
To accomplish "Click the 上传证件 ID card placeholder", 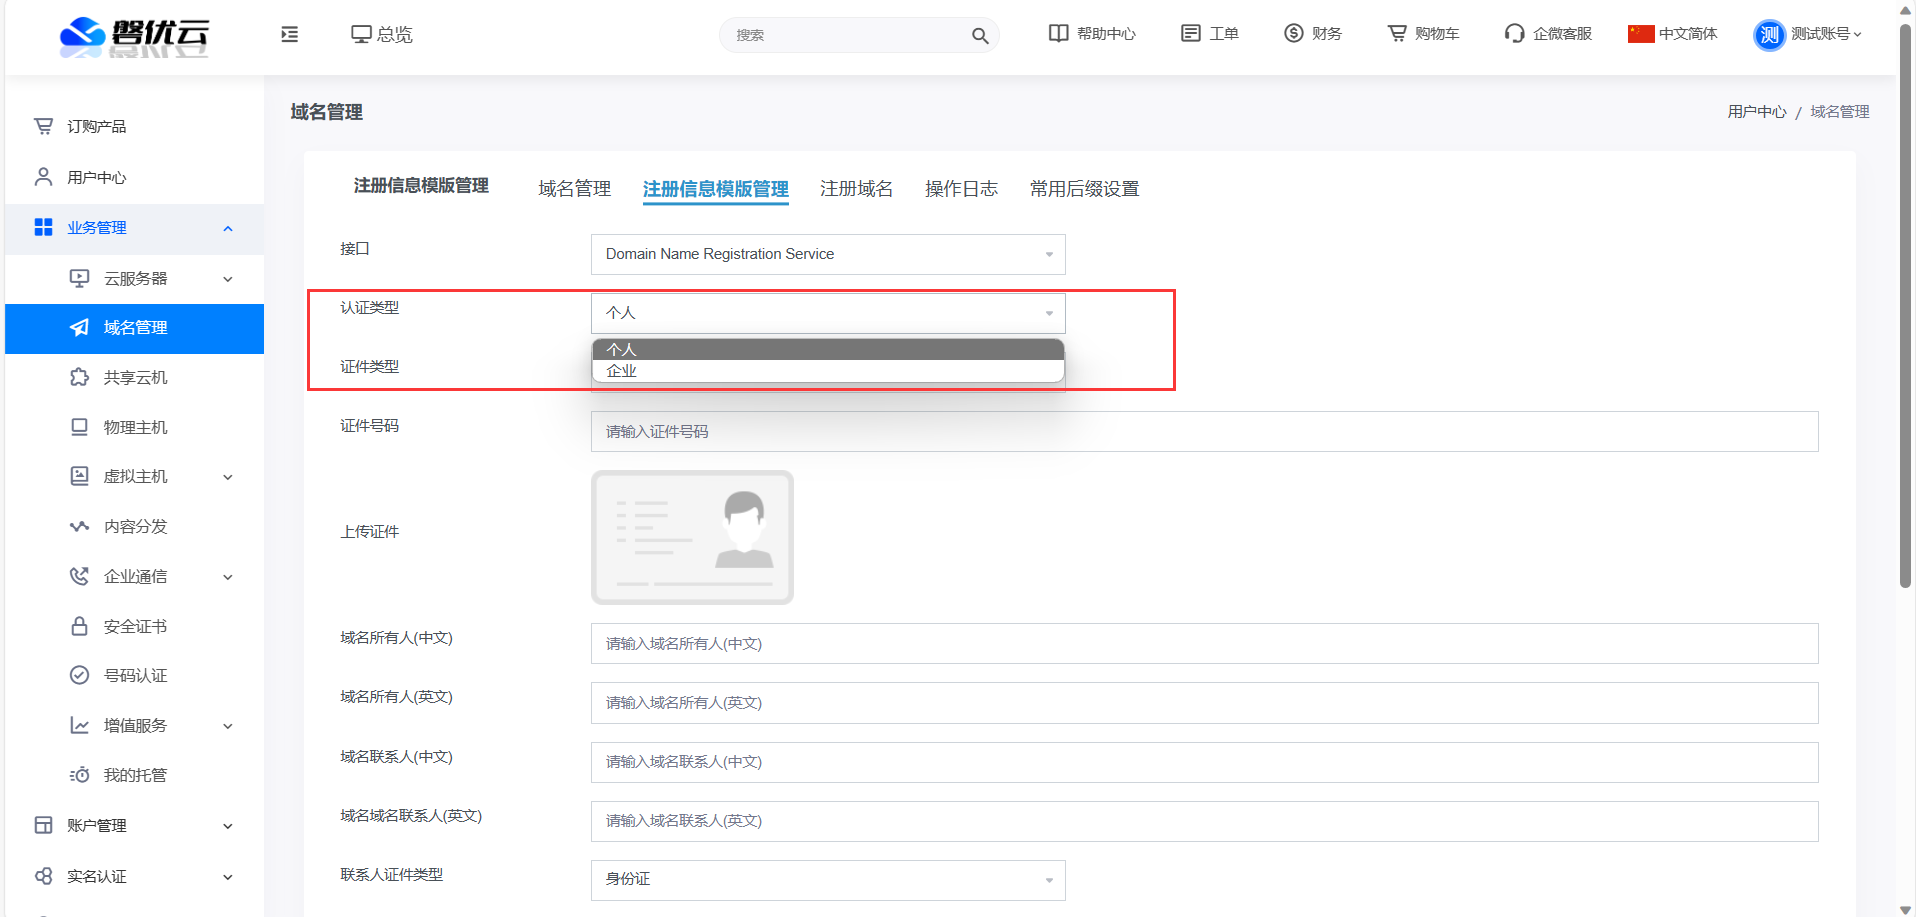I will (x=692, y=537).
